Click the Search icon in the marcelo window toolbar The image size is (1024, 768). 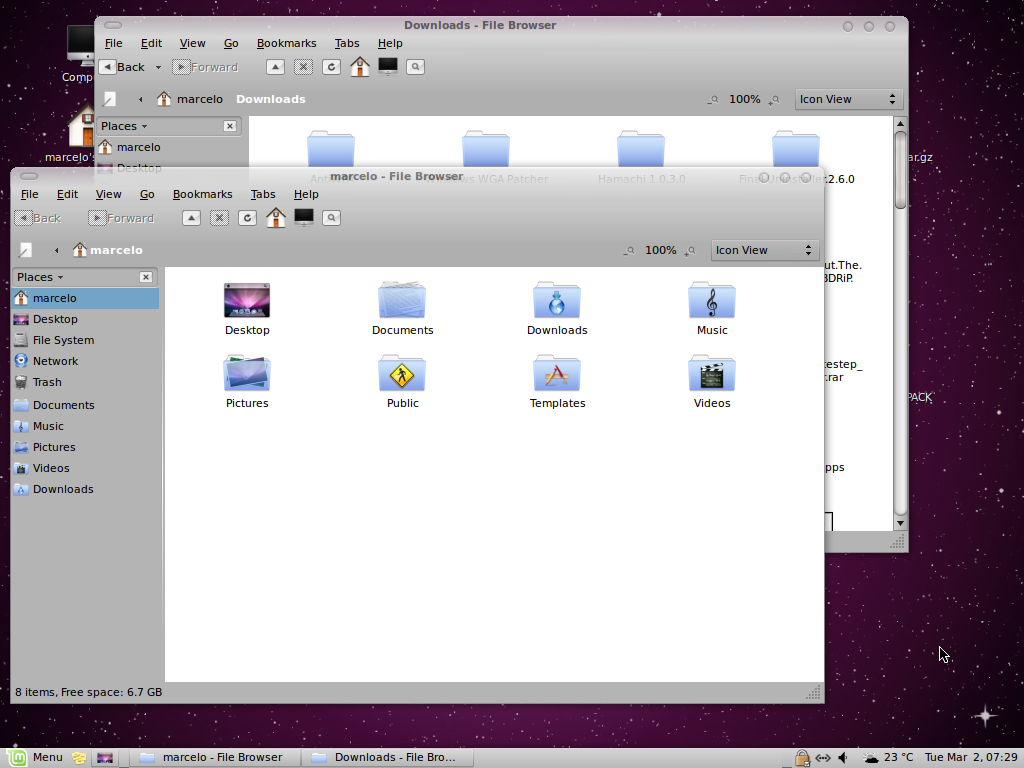pyautogui.click(x=332, y=218)
